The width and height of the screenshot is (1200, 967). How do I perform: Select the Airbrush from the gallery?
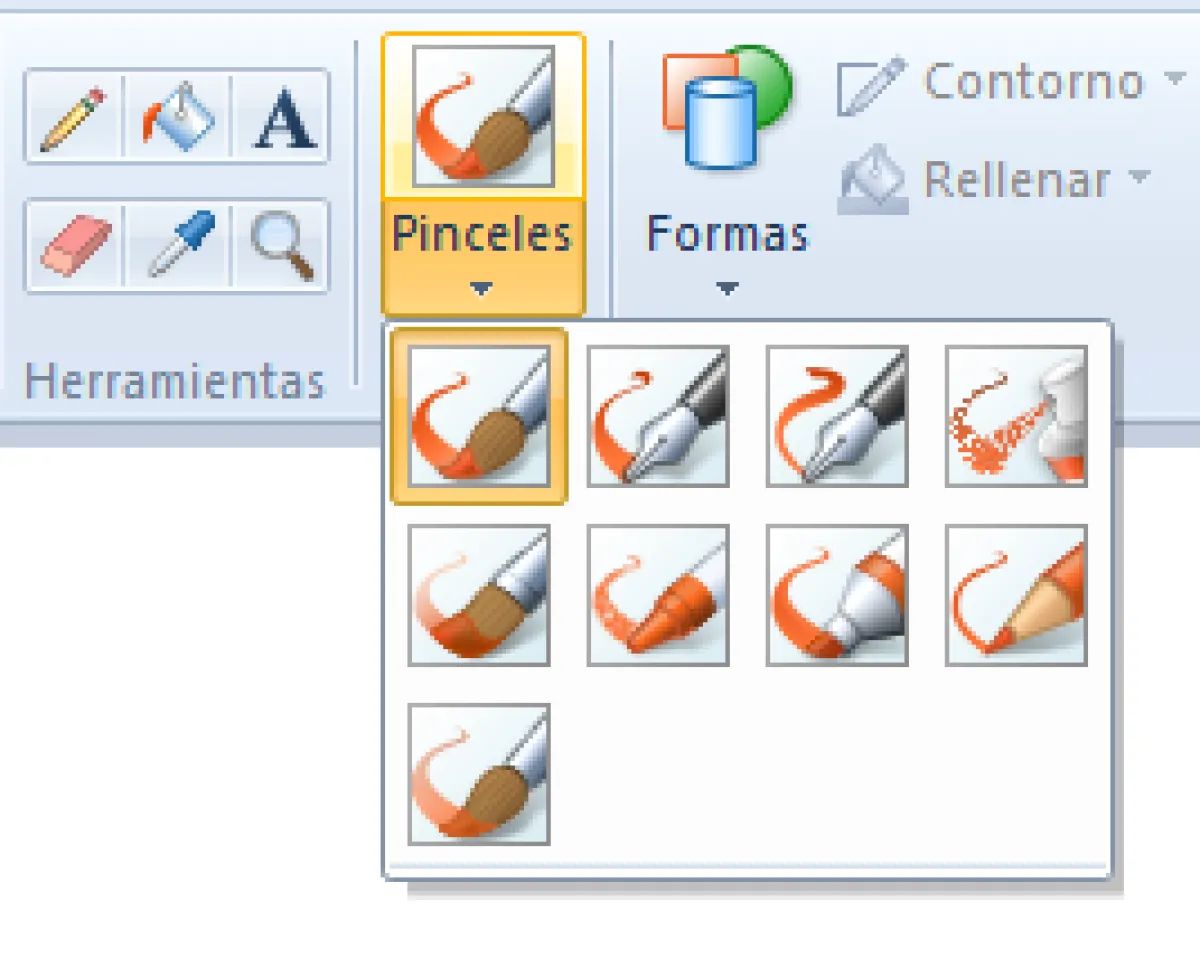[x=1015, y=416]
